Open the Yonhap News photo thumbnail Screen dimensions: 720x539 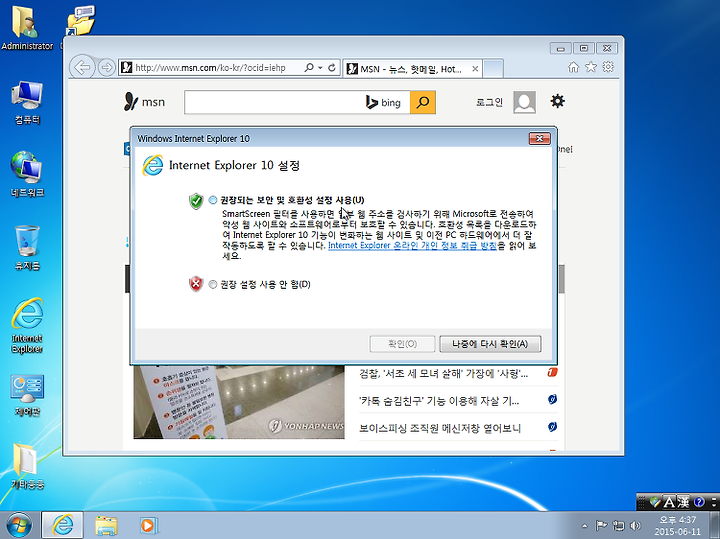point(239,402)
